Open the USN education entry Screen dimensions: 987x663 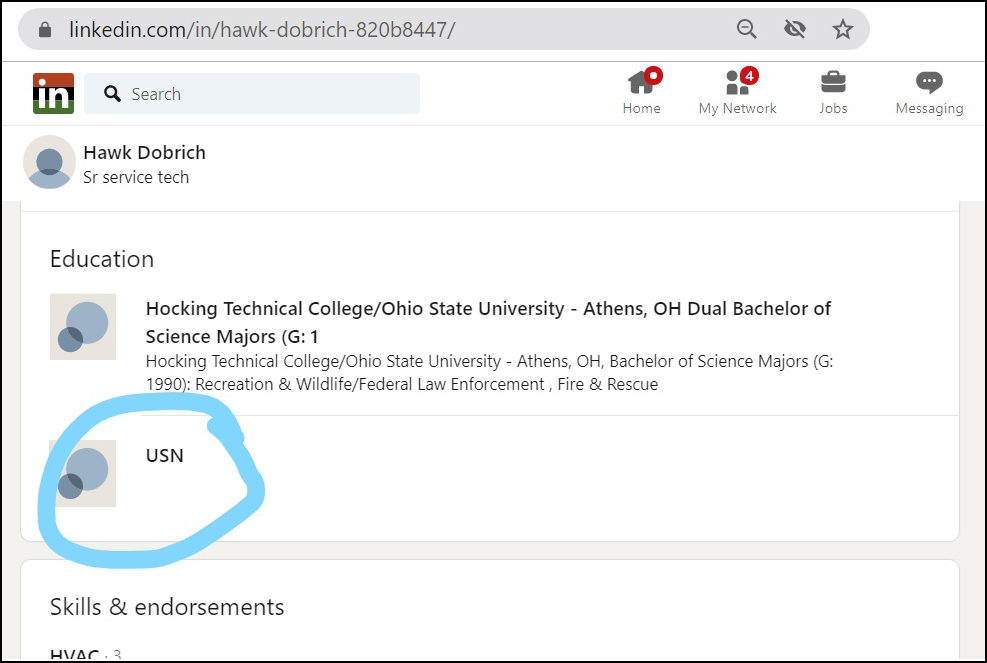pyautogui.click(x=165, y=456)
